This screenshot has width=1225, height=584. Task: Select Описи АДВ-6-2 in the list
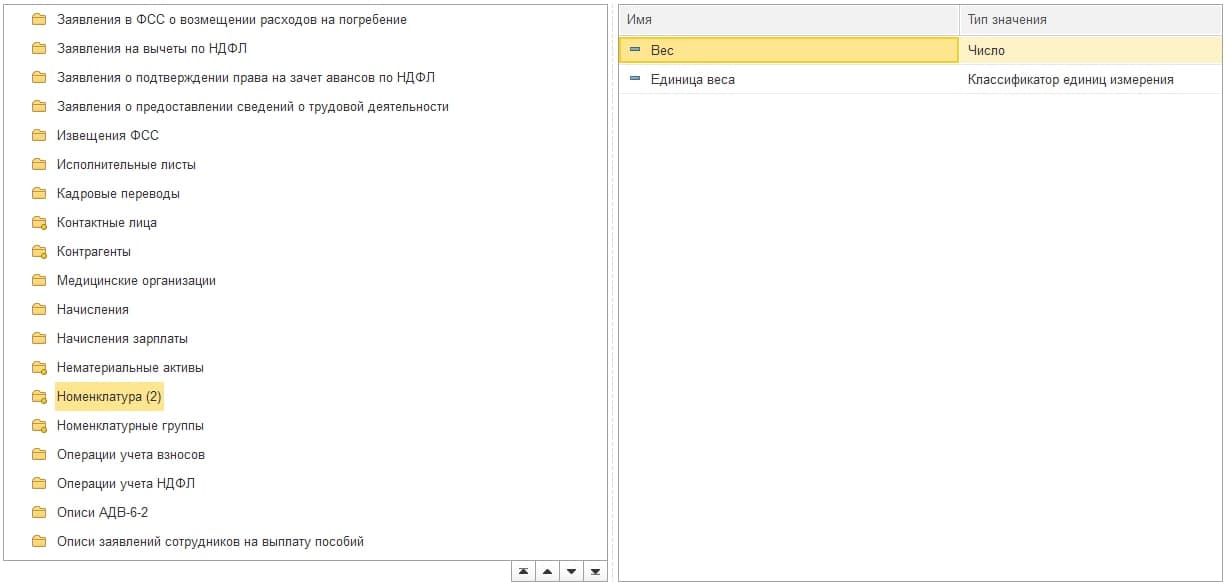pos(102,513)
